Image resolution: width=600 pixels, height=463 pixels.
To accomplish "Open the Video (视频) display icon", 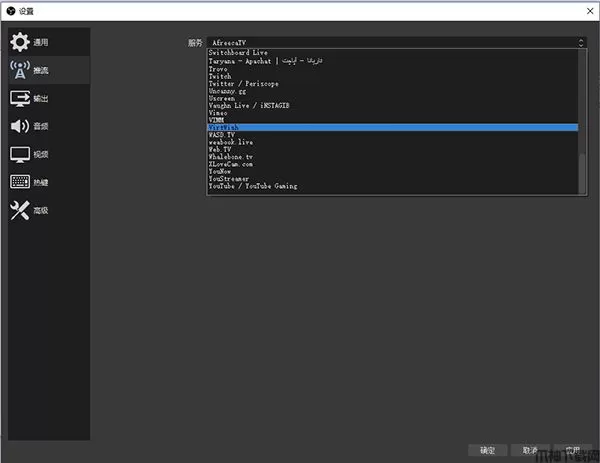I will (x=20, y=154).
